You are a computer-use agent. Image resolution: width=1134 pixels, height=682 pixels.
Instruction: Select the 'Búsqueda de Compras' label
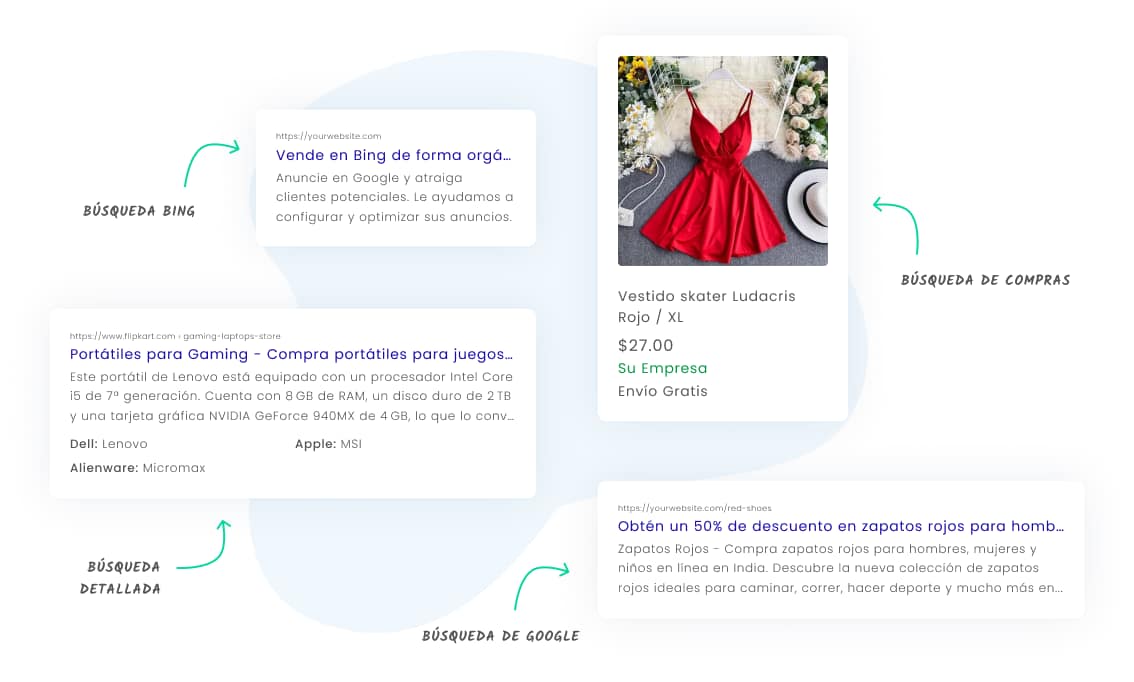pyautogui.click(x=985, y=280)
